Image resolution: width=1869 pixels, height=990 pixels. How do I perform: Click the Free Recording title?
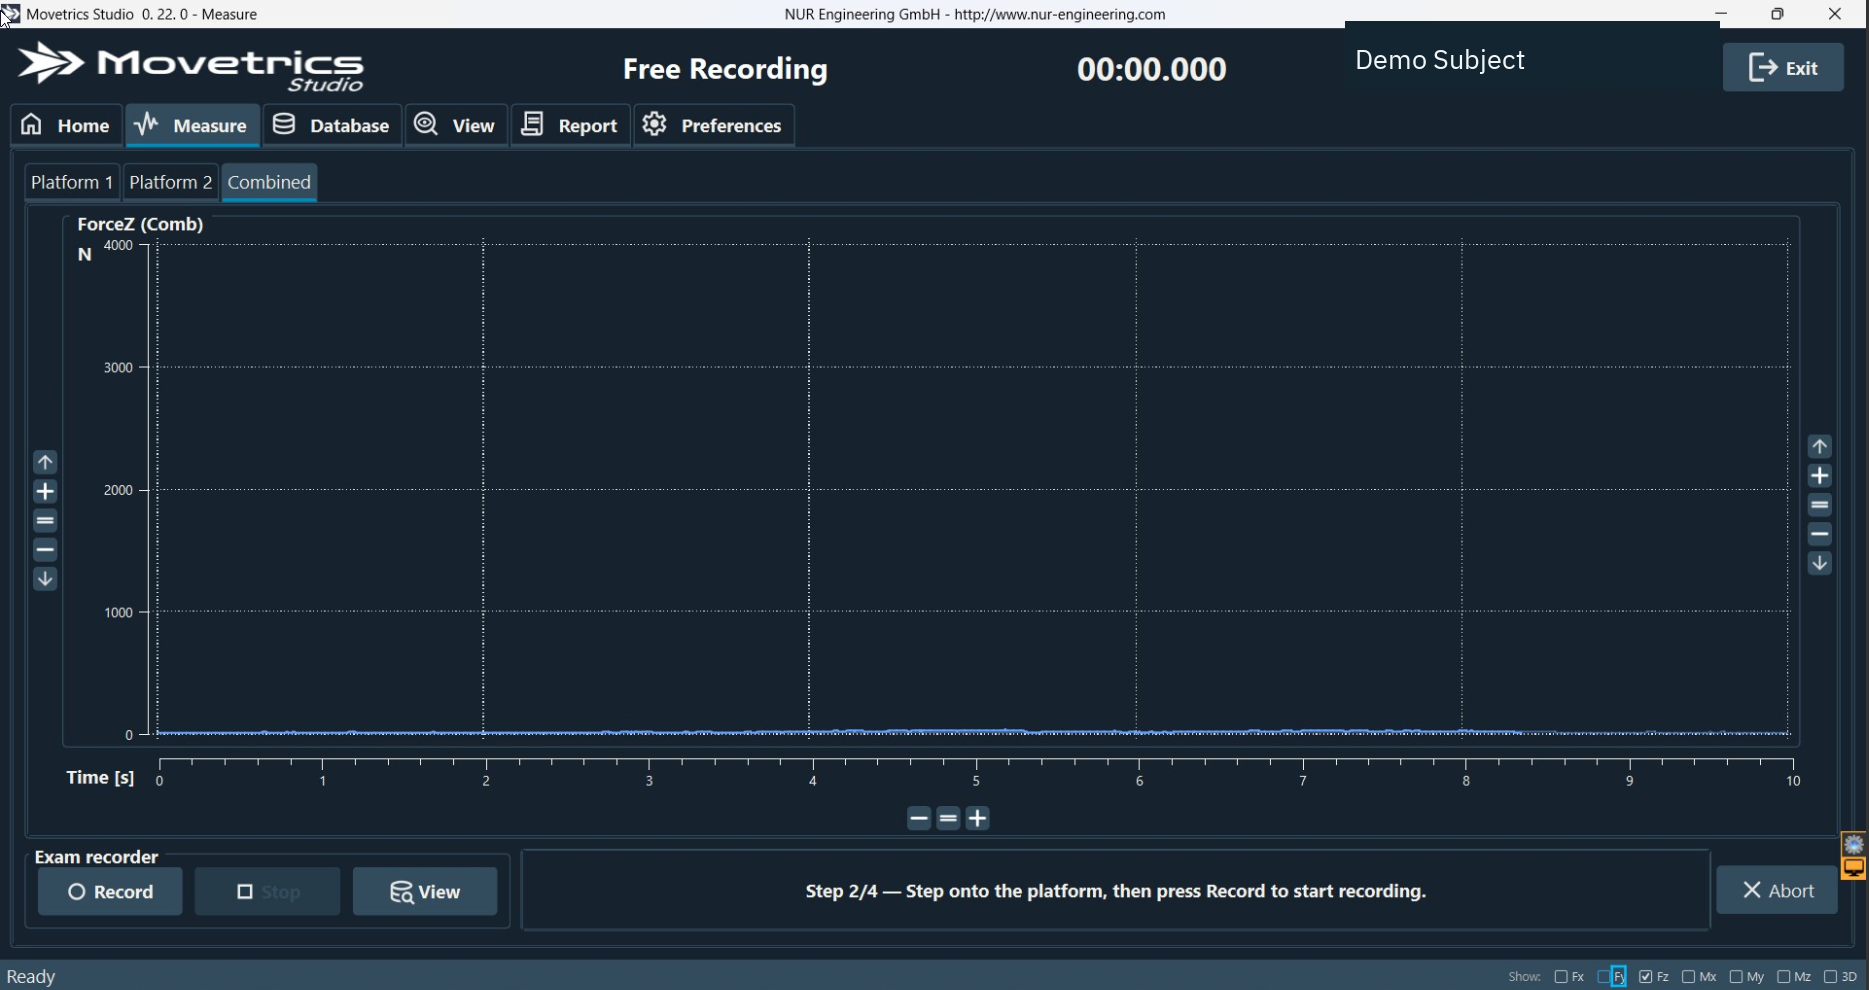coord(725,69)
